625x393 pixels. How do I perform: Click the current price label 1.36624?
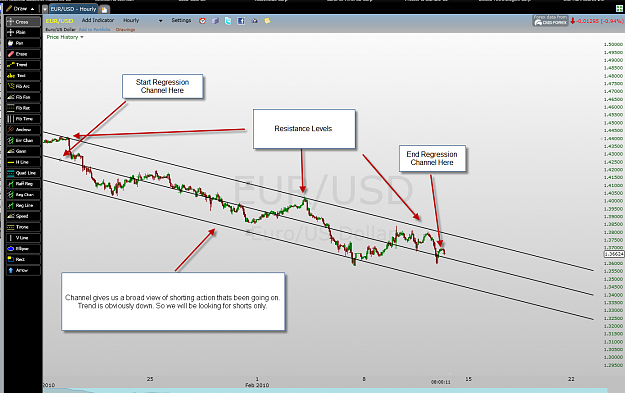coord(614,254)
